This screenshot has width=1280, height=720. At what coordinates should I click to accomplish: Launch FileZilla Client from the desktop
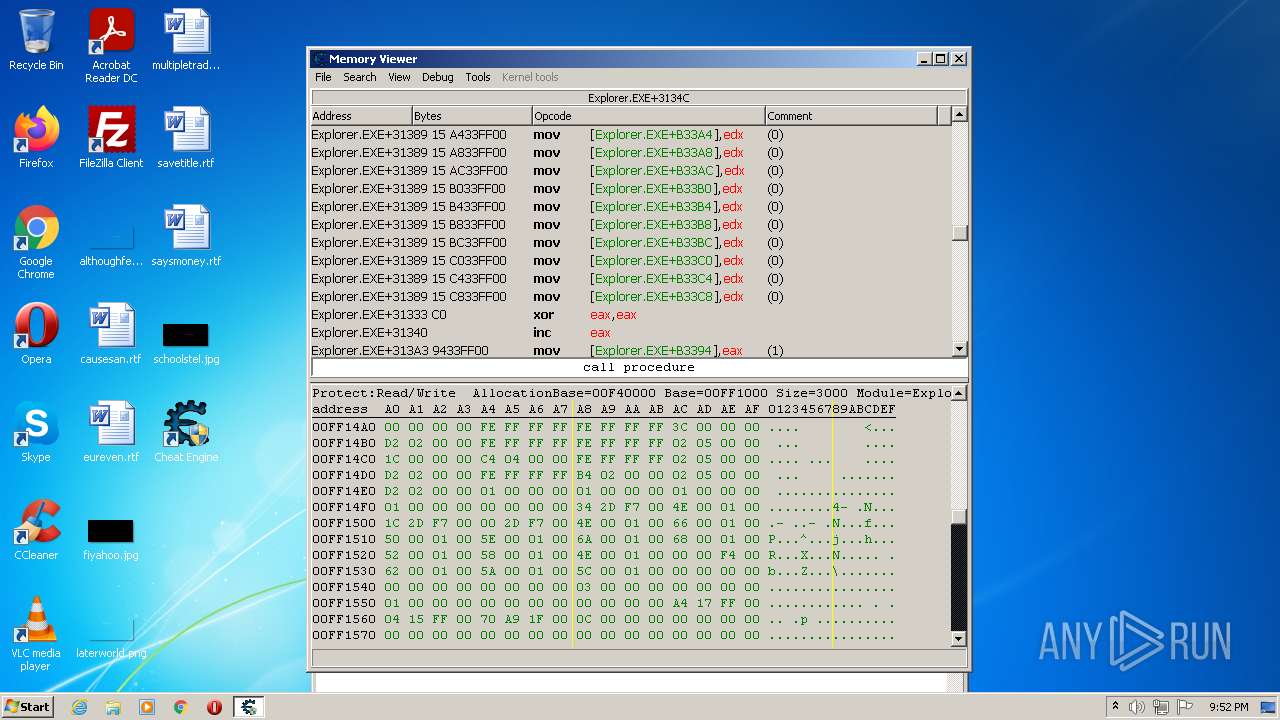111,138
